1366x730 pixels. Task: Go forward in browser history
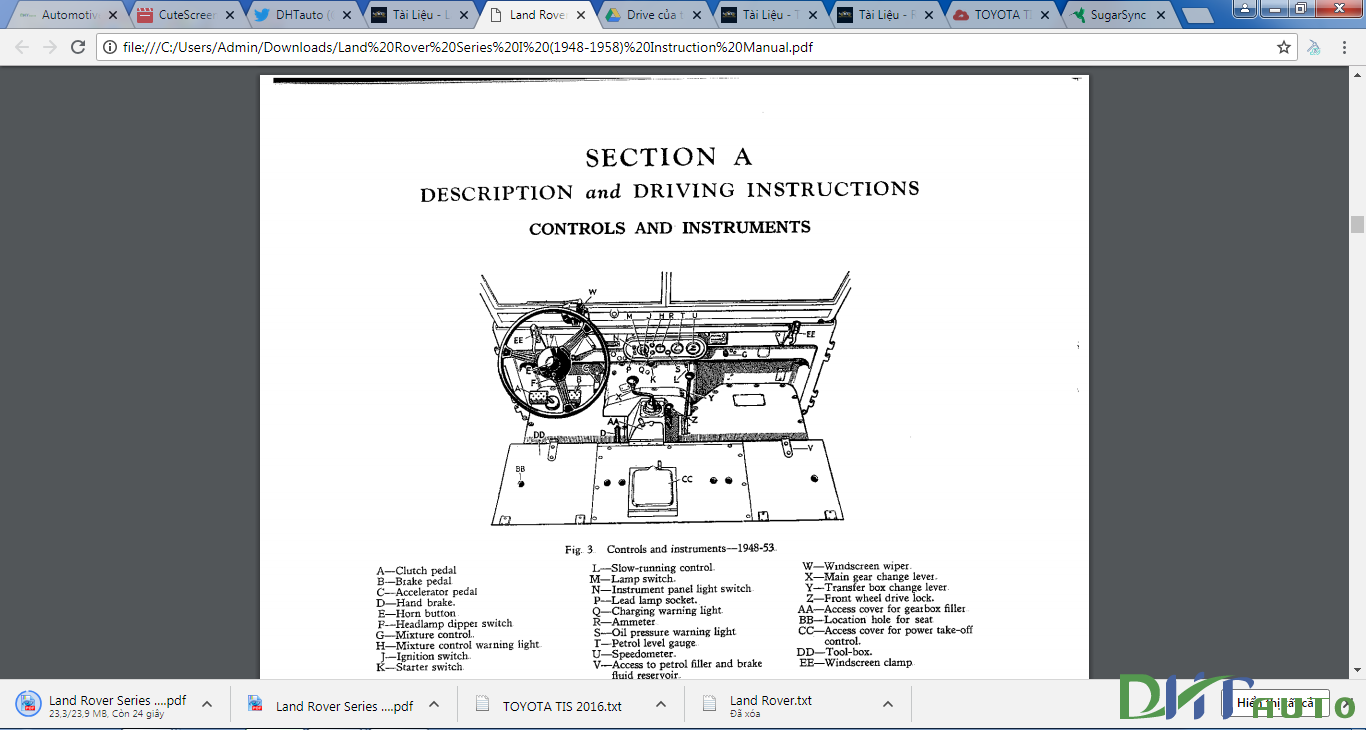[x=50, y=47]
